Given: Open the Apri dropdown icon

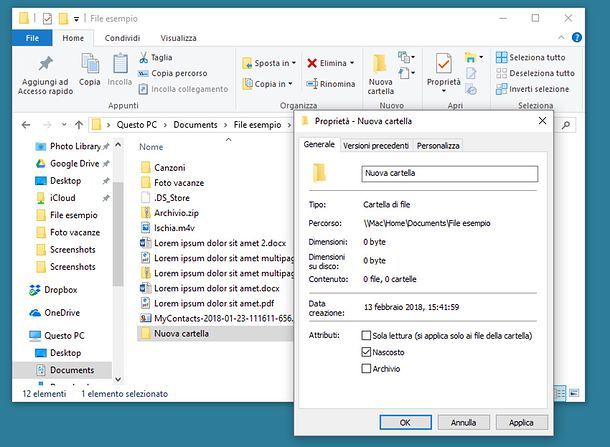Looking at the screenshot, I should click(473, 58).
